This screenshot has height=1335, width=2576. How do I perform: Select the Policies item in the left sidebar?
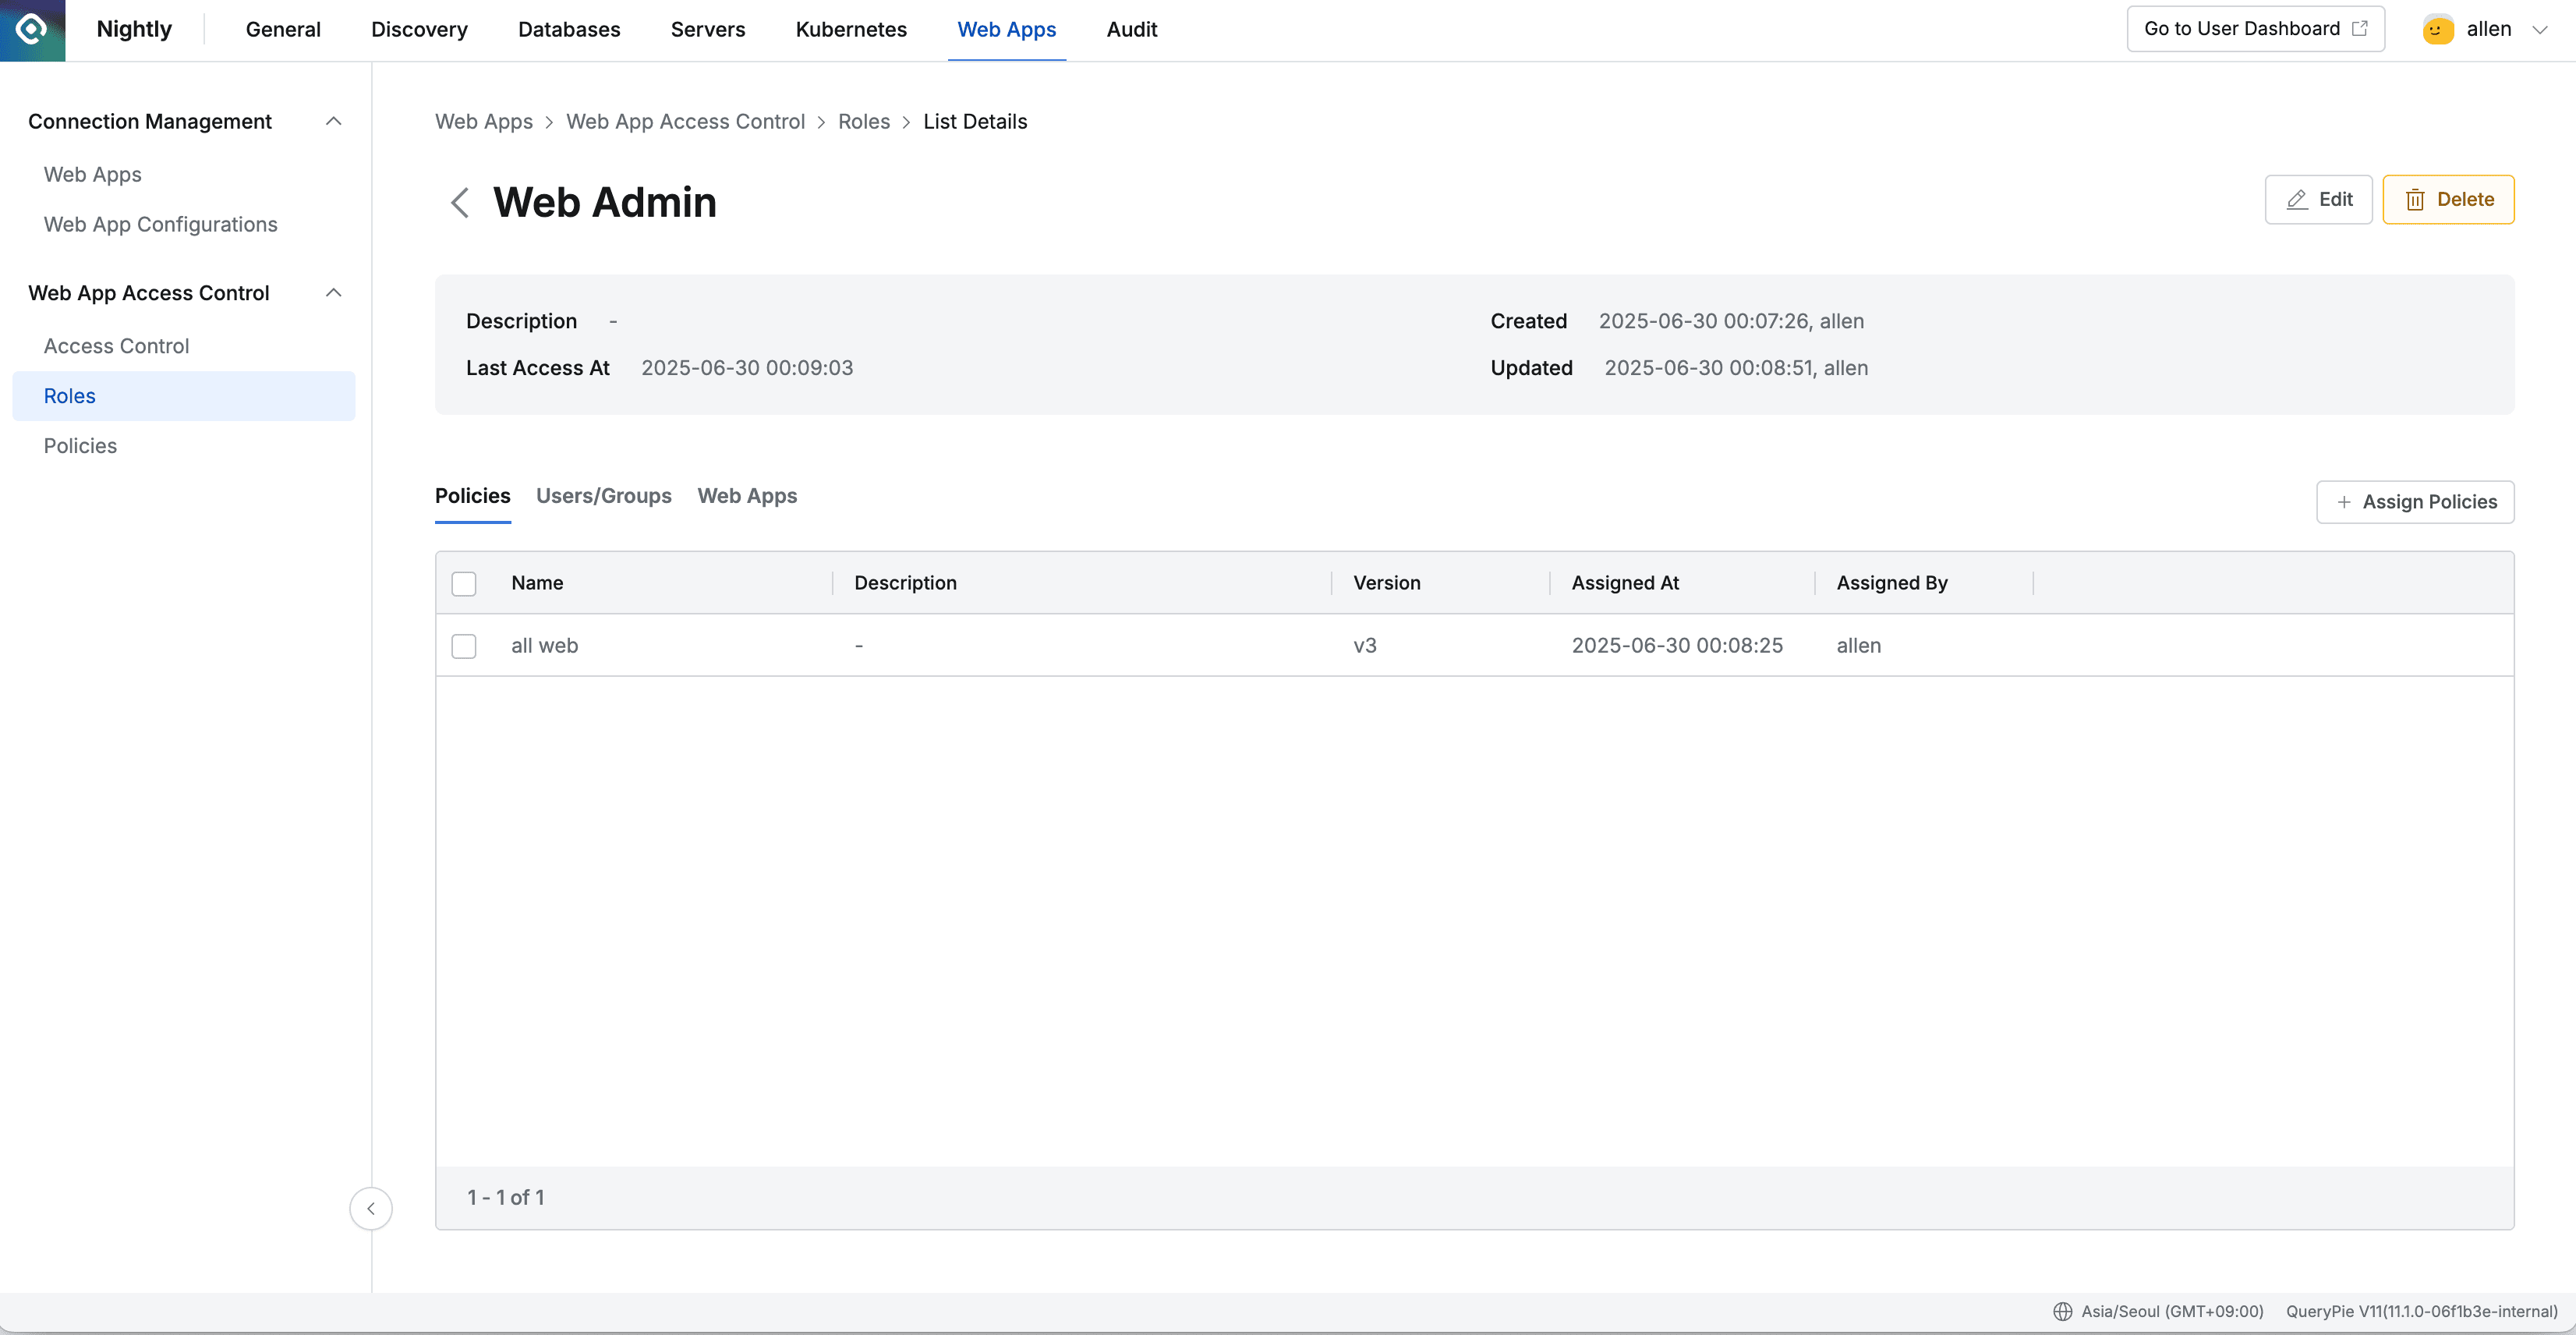(x=79, y=445)
